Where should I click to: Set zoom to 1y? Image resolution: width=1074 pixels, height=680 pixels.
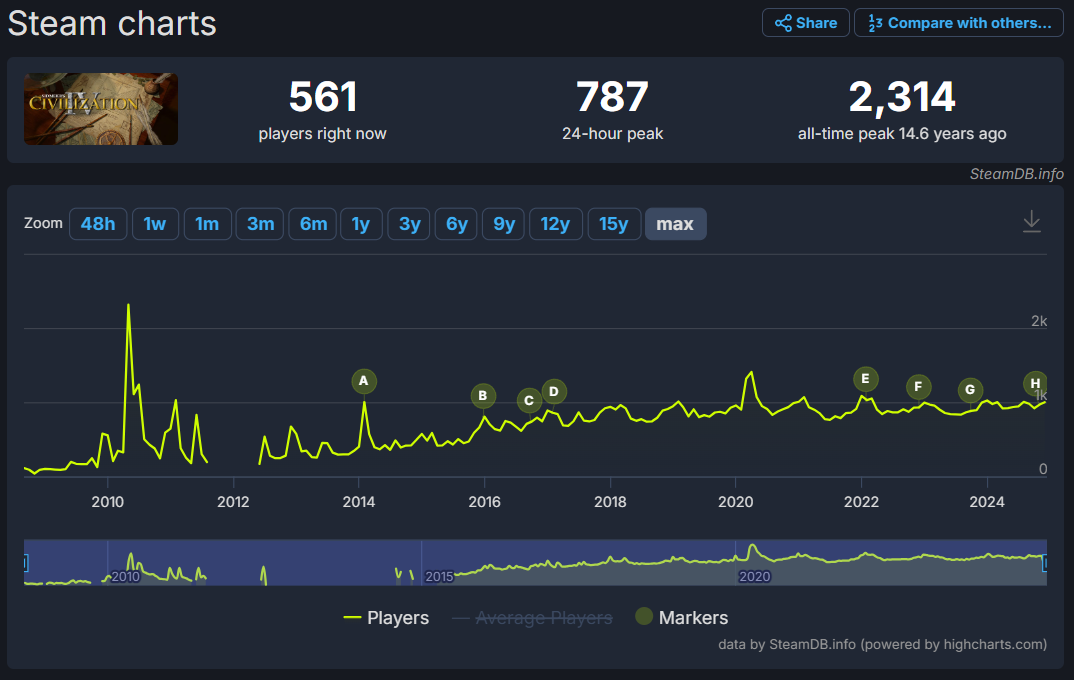click(361, 224)
